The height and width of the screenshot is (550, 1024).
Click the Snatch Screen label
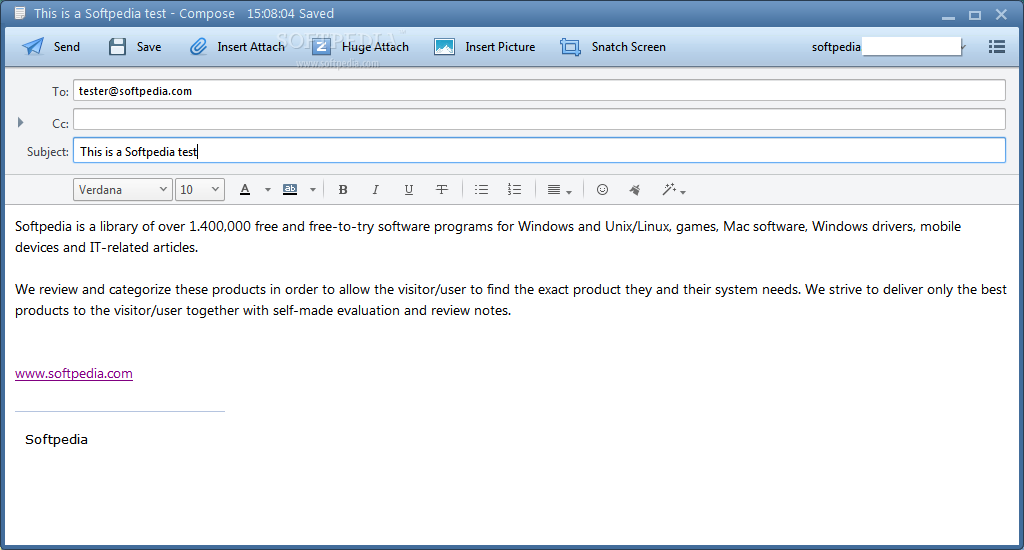629,47
